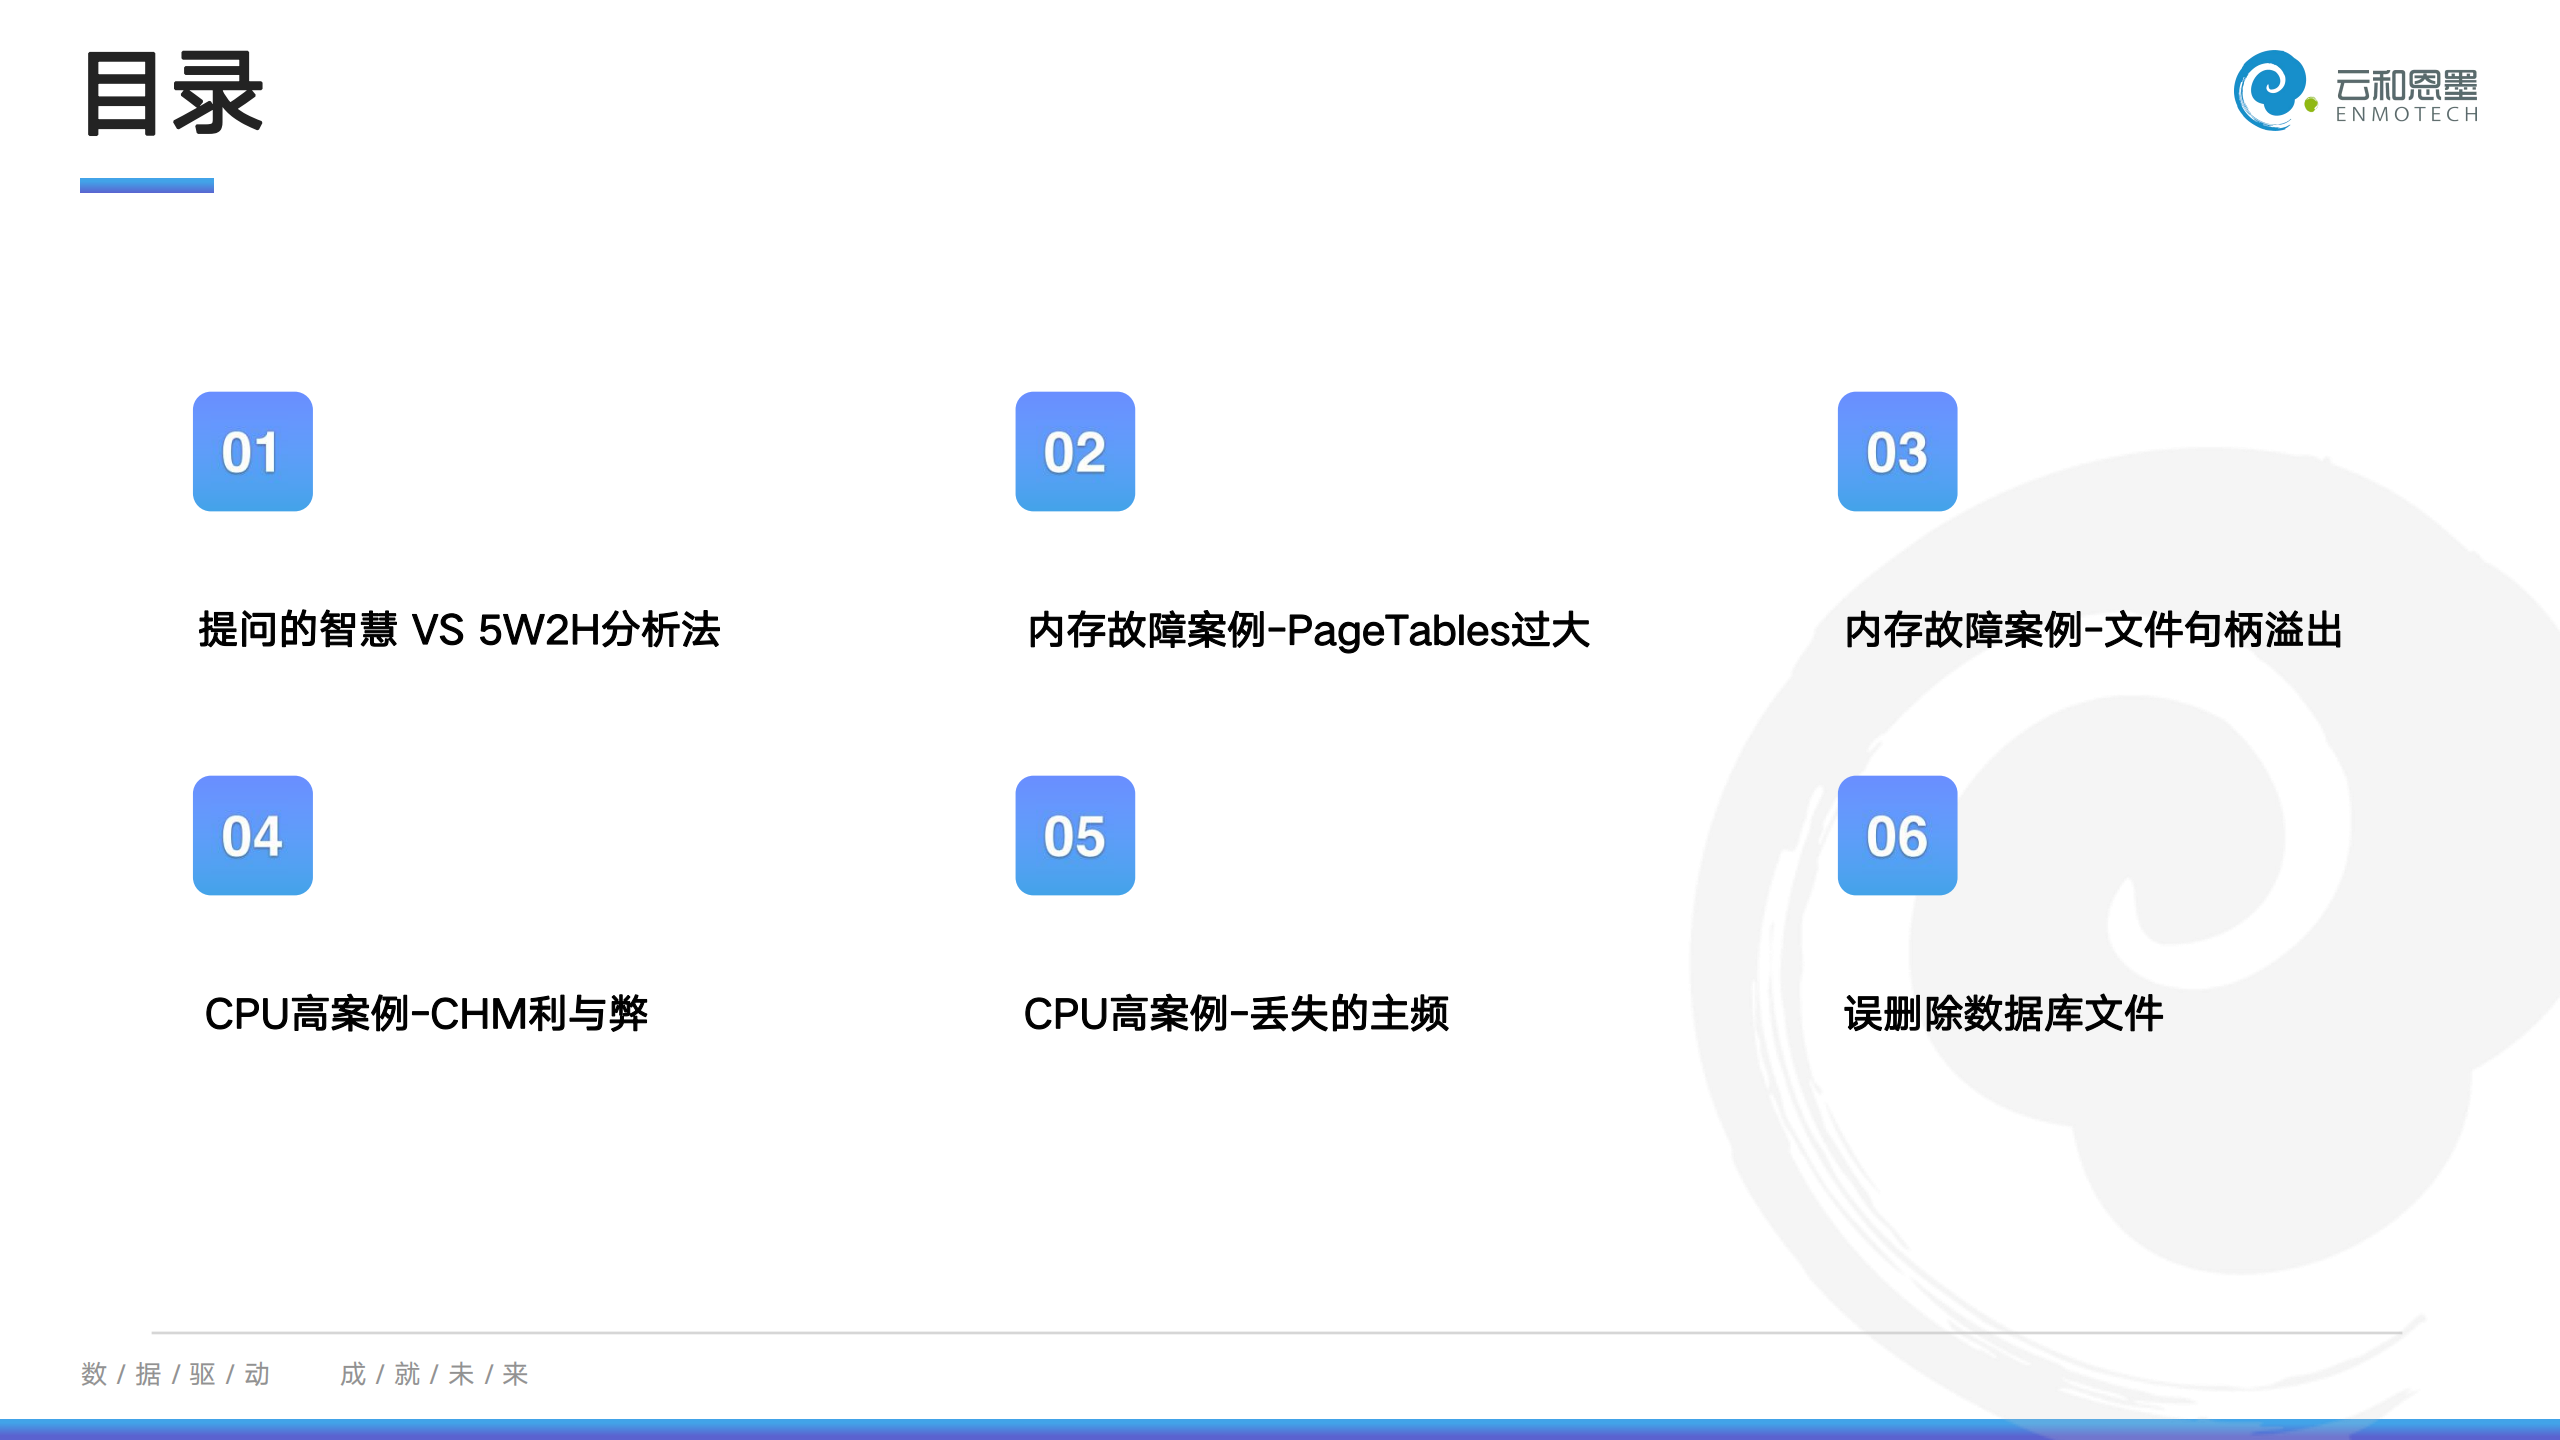Image resolution: width=2560 pixels, height=1440 pixels.
Task: Click the 02 numbered badge
Action: (x=1075, y=451)
